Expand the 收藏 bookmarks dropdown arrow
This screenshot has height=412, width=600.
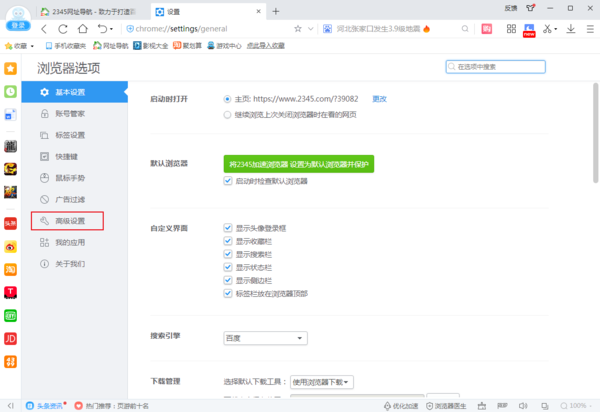tap(32, 46)
